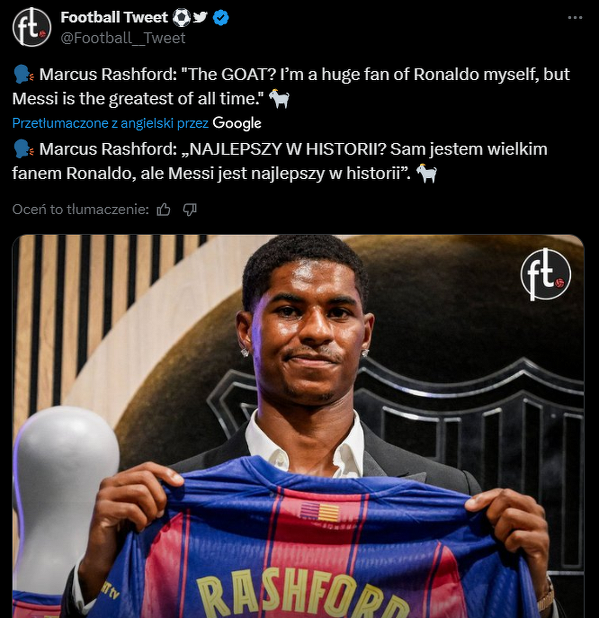599x618 pixels.
Task: Click the speaking head emoji in original tweet
Action: (24, 74)
